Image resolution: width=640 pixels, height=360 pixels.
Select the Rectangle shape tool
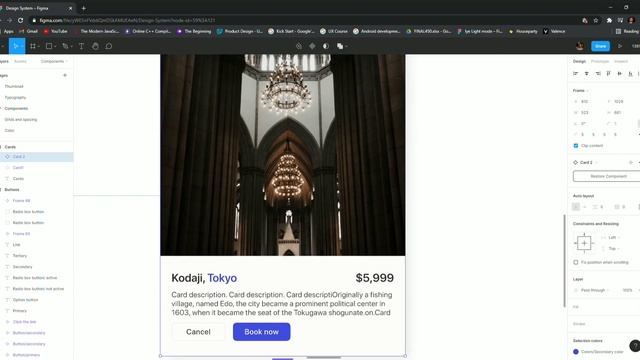(x=49, y=47)
